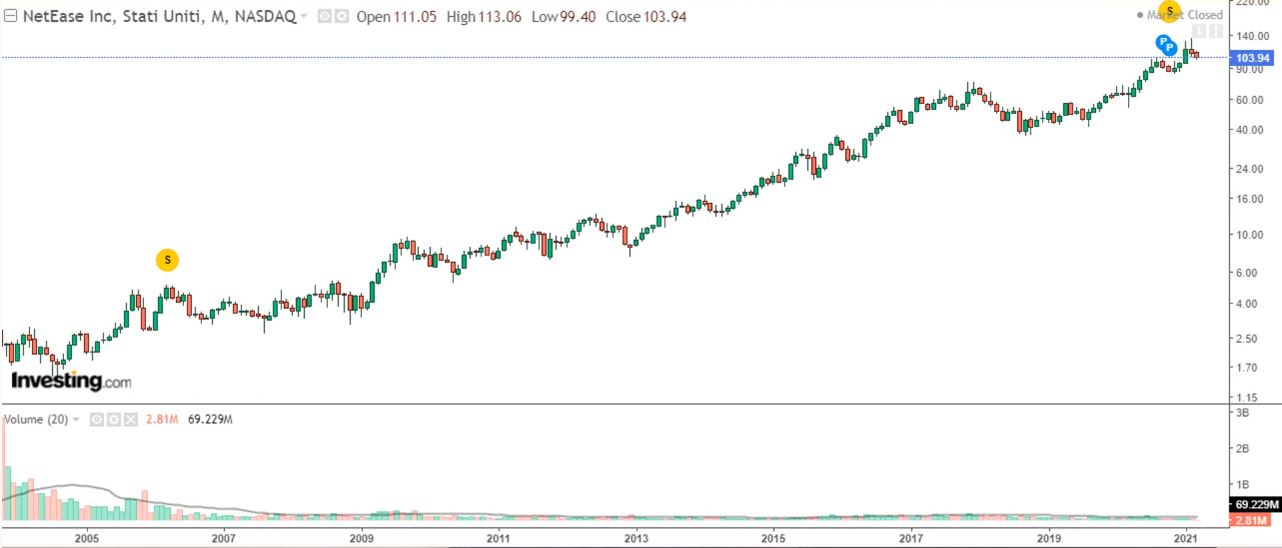This screenshot has width=1282, height=548.
Task: Click the 2005 label on time axis
Action: pyautogui.click(x=86, y=538)
